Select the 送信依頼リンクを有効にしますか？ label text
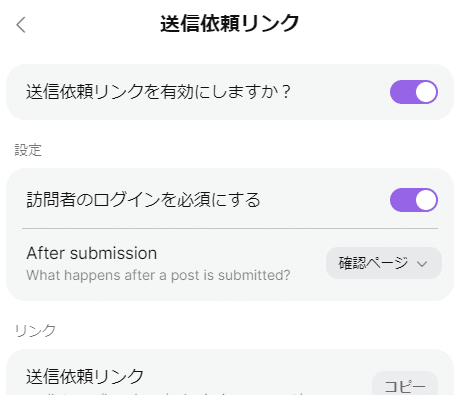This screenshot has width=462, height=395. click(x=158, y=92)
